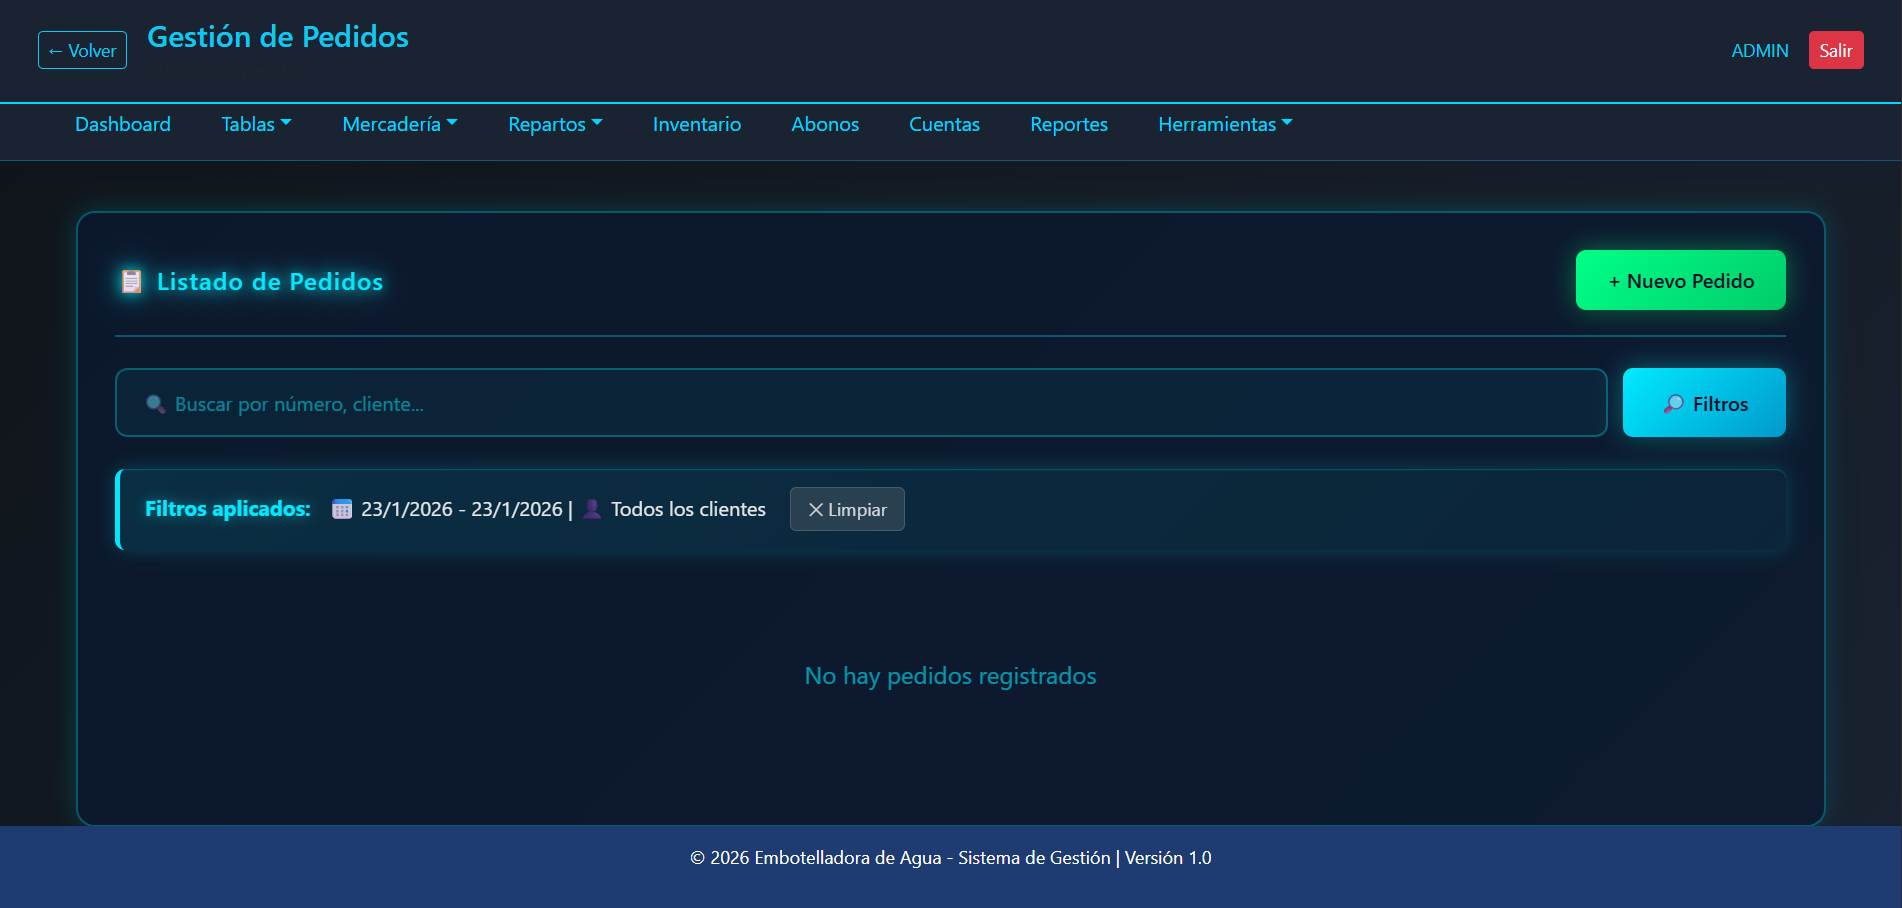This screenshot has height=908, width=1902.
Task: Open the Mercadería dropdown menu
Action: (x=399, y=124)
